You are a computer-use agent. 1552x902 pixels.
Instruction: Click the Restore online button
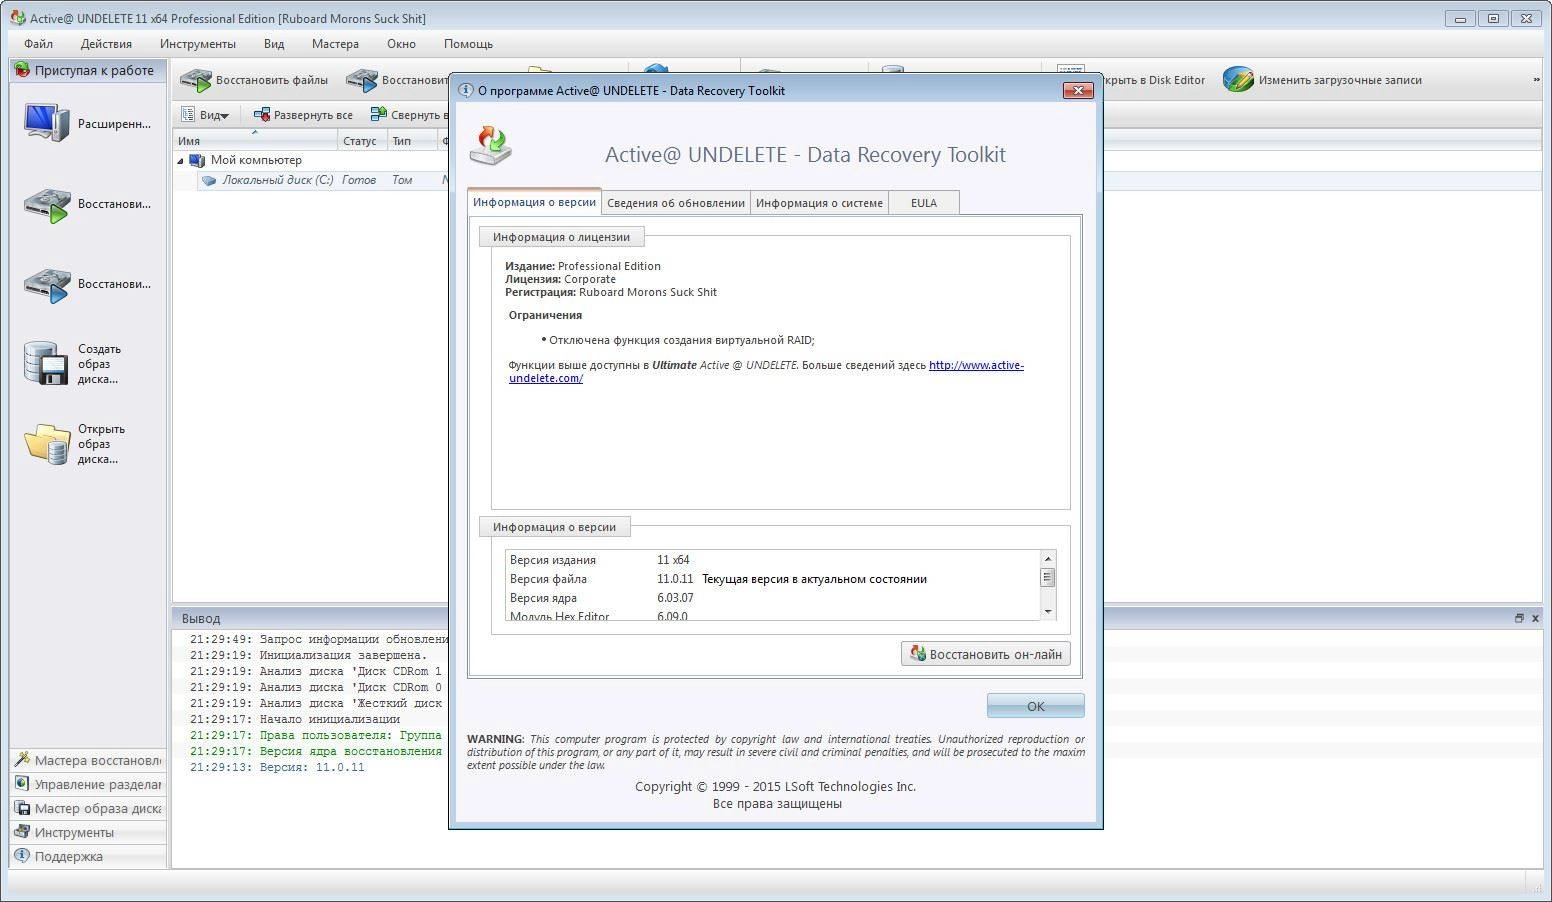pos(986,654)
